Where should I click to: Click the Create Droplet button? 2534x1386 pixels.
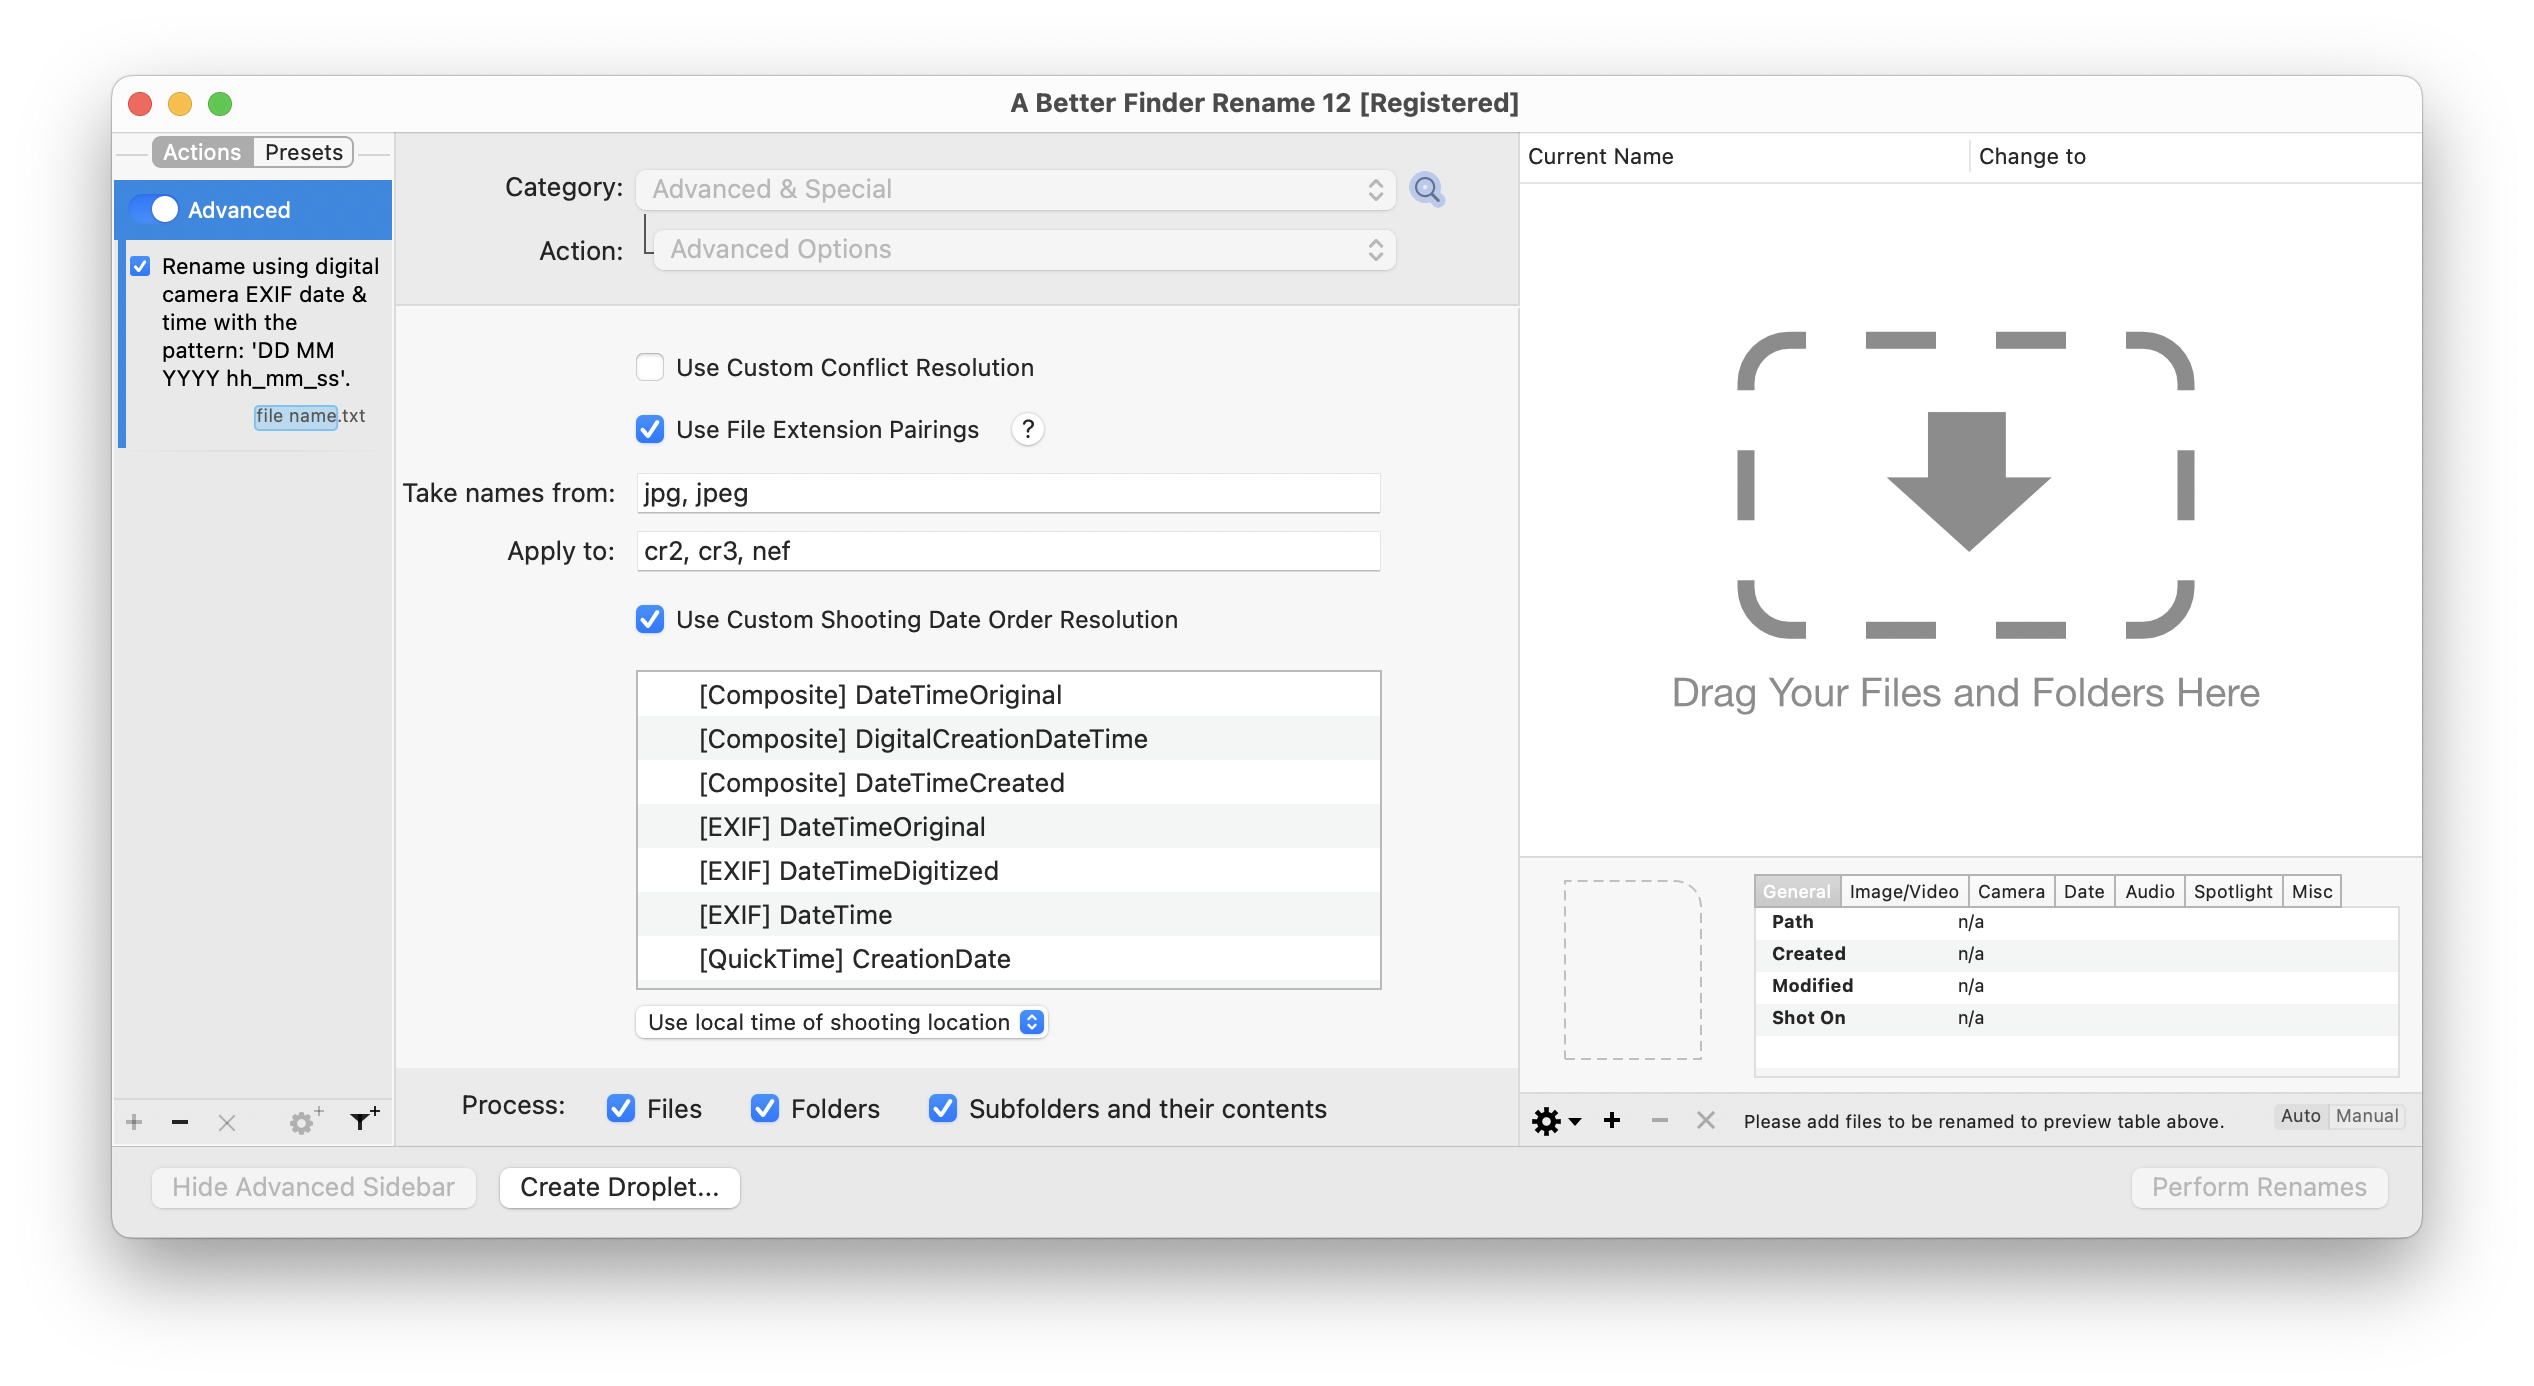tap(620, 1187)
